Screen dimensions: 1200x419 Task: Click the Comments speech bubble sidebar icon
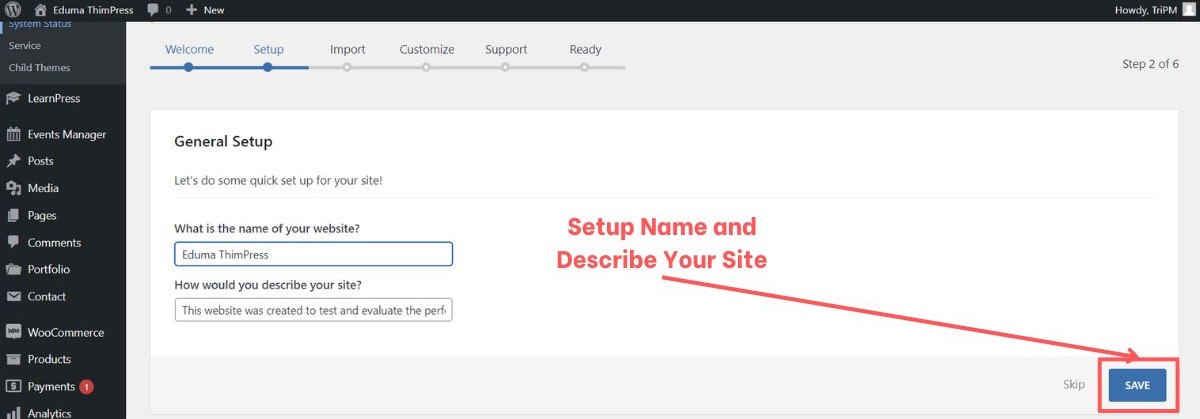[x=13, y=242]
